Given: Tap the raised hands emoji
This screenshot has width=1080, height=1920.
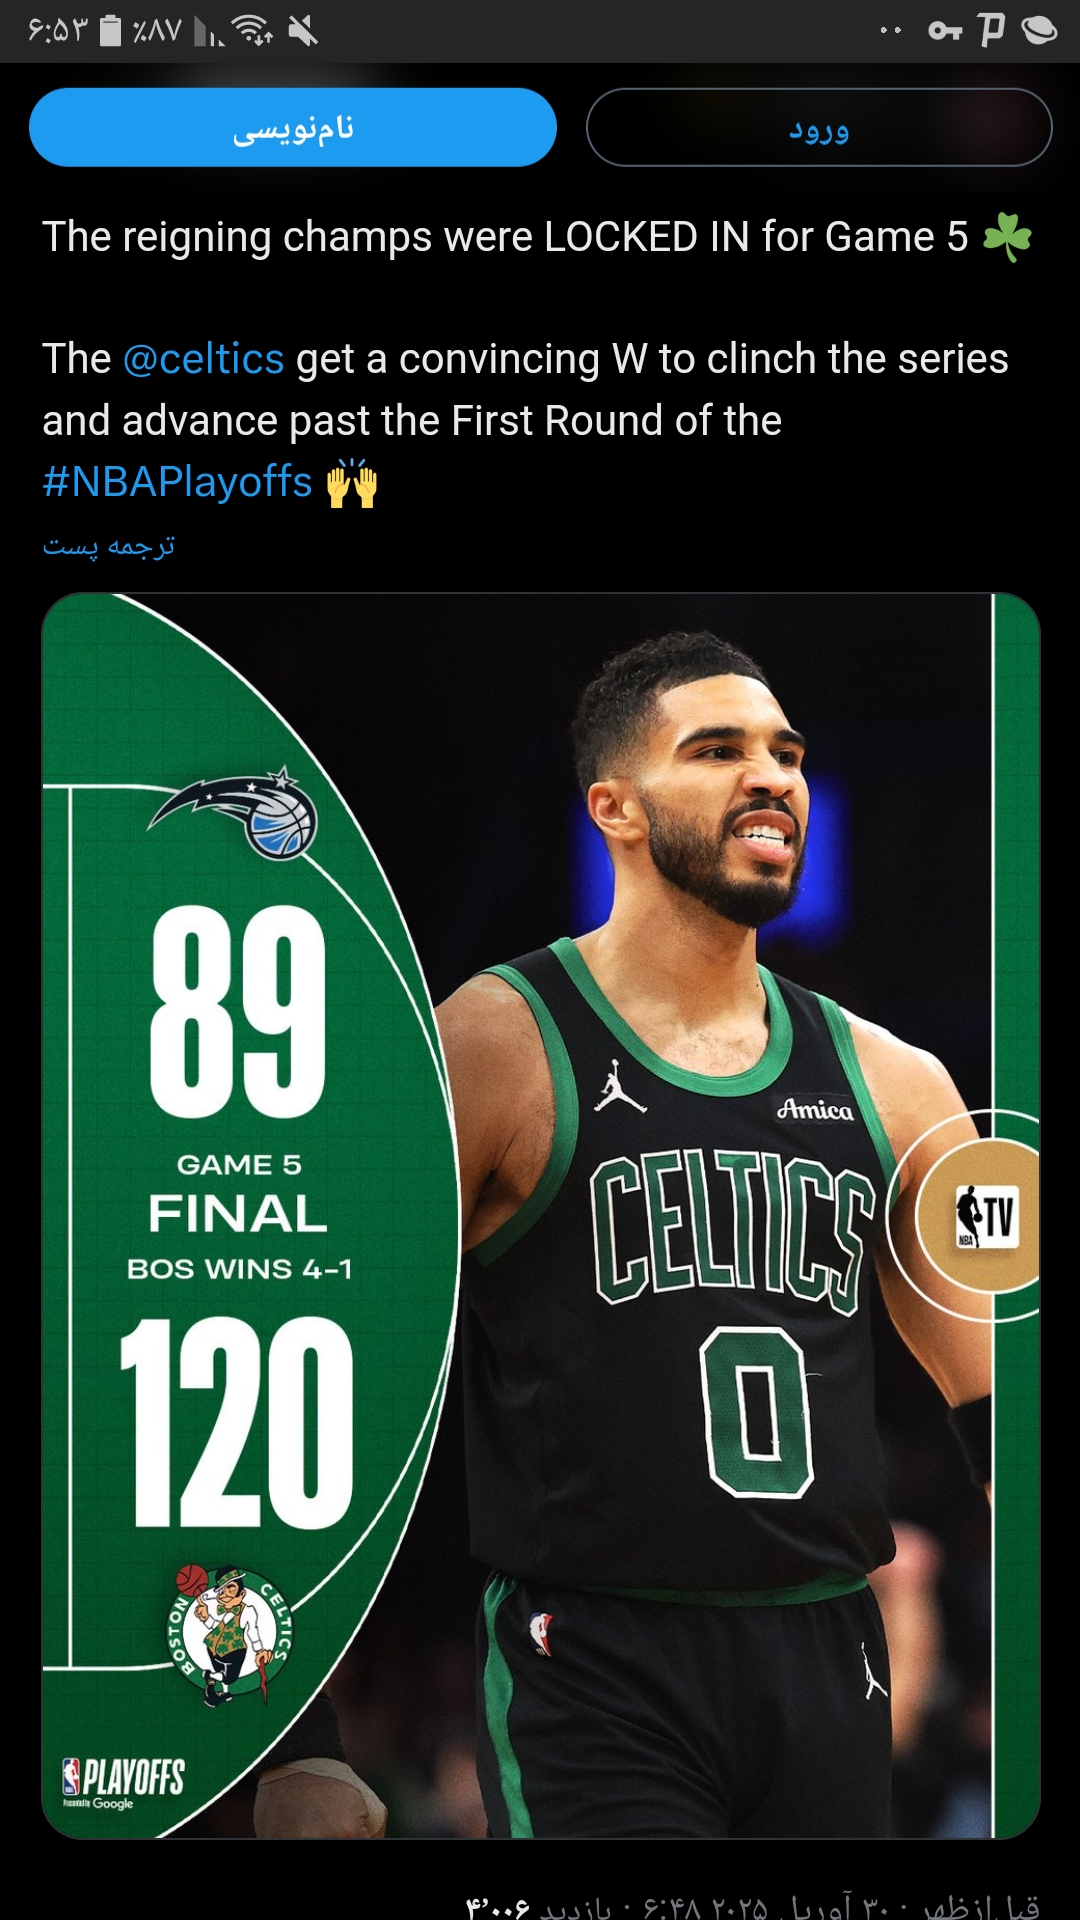Looking at the screenshot, I should [352, 483].
